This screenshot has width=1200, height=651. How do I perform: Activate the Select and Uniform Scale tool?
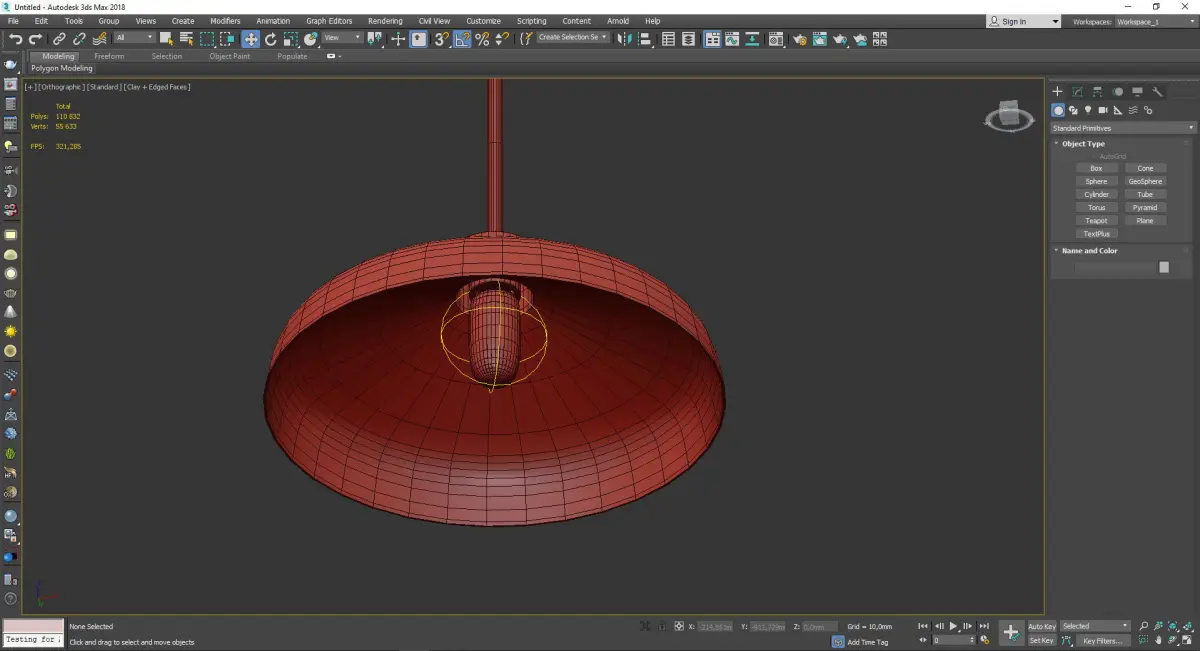click(x=290, y=39)
